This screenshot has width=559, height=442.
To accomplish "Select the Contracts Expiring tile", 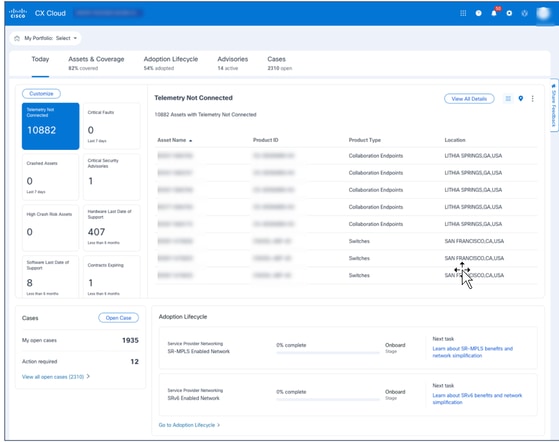I will tap(112, 277).
